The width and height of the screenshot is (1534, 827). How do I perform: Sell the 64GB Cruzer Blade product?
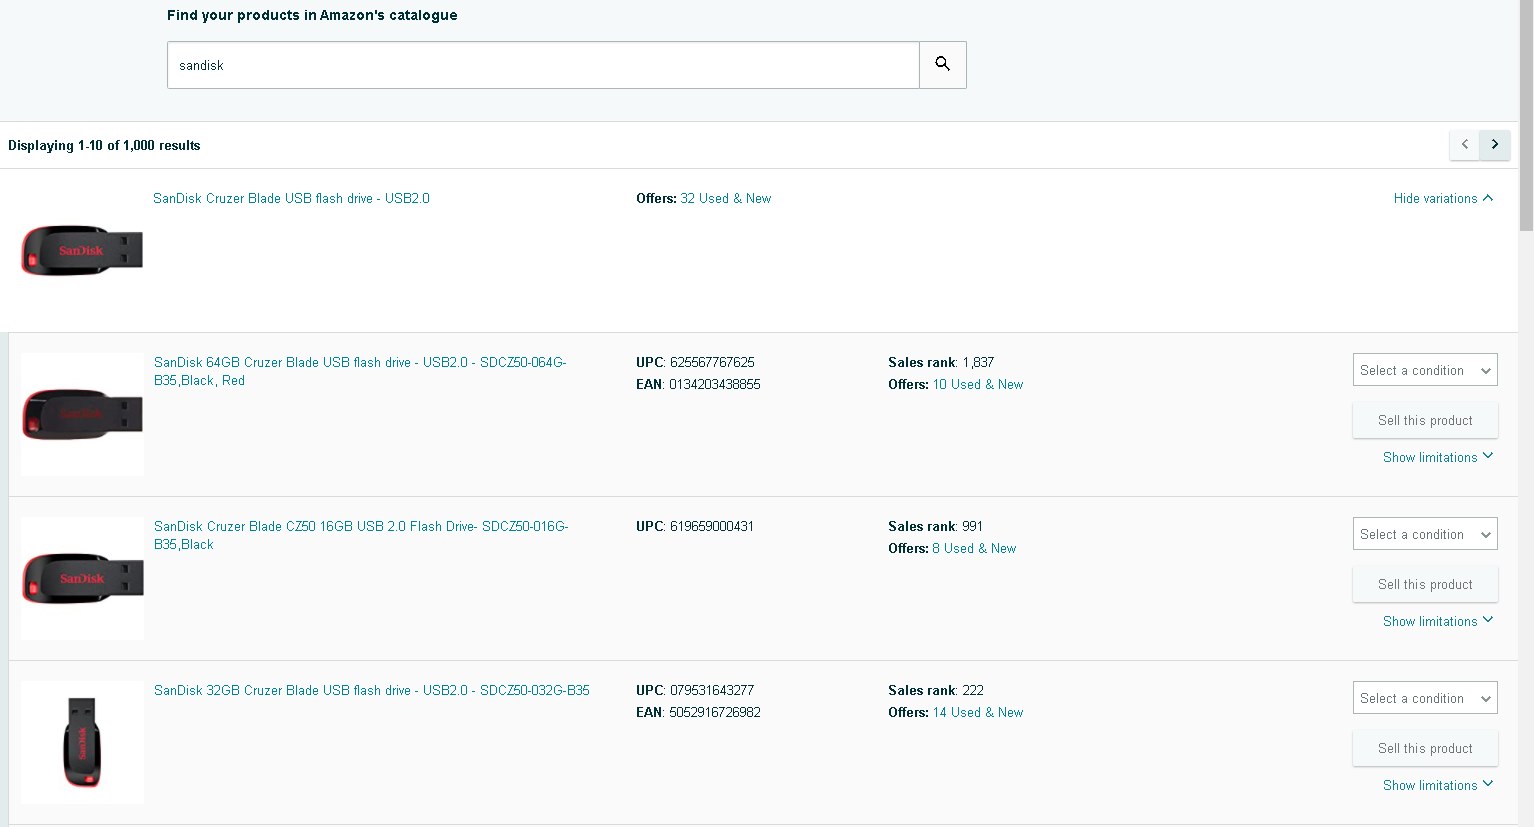[x=1425, y=420]
